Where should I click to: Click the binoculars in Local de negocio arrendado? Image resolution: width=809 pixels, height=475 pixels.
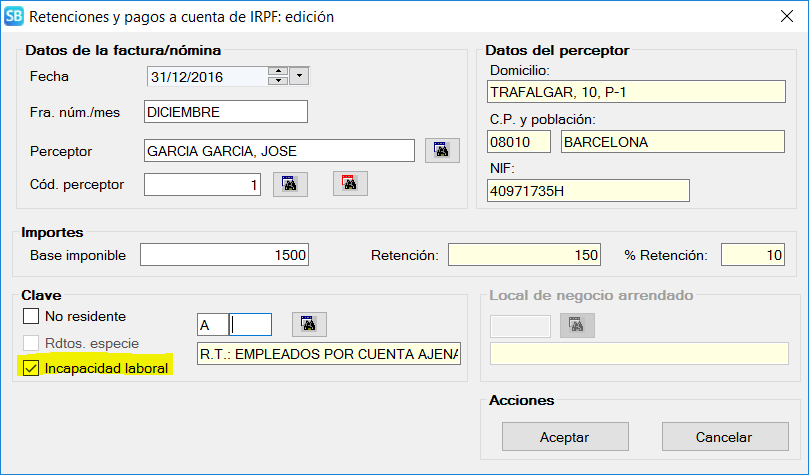coord(576,325)
